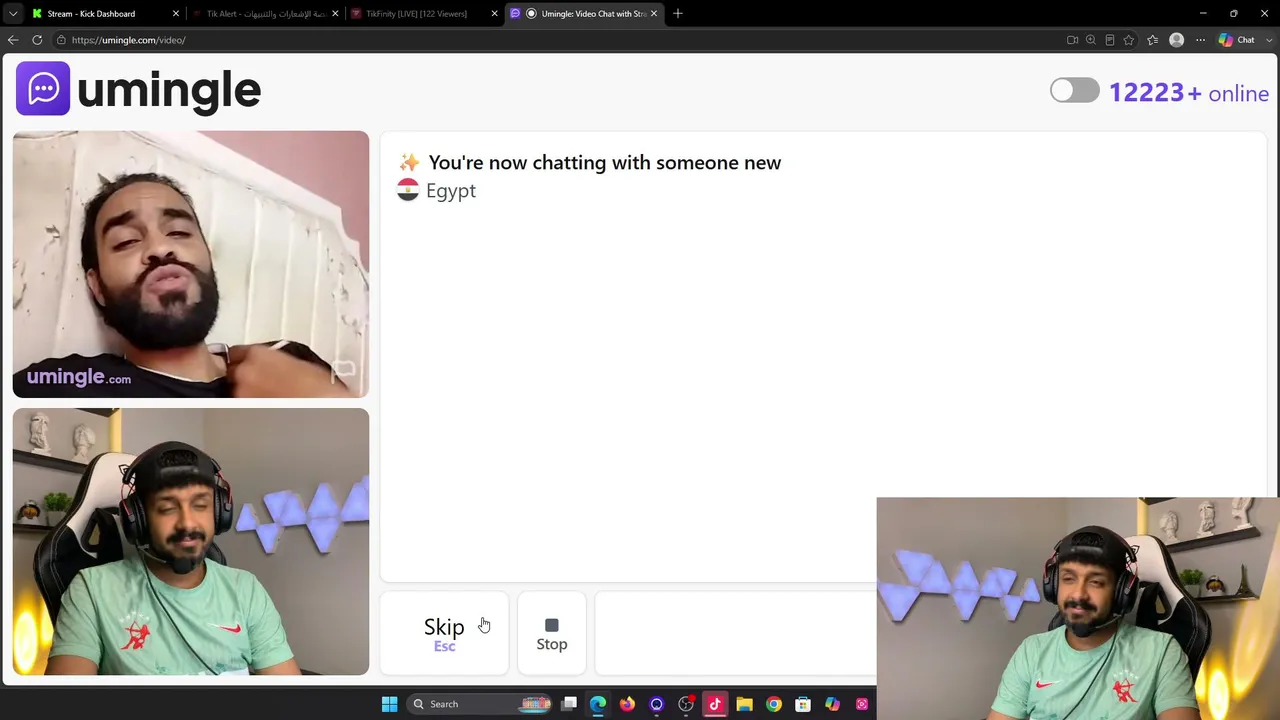This screenshot has height=720, width=1280.
Task: Open Copilot from the taskbar
Action: click(832, 704)
